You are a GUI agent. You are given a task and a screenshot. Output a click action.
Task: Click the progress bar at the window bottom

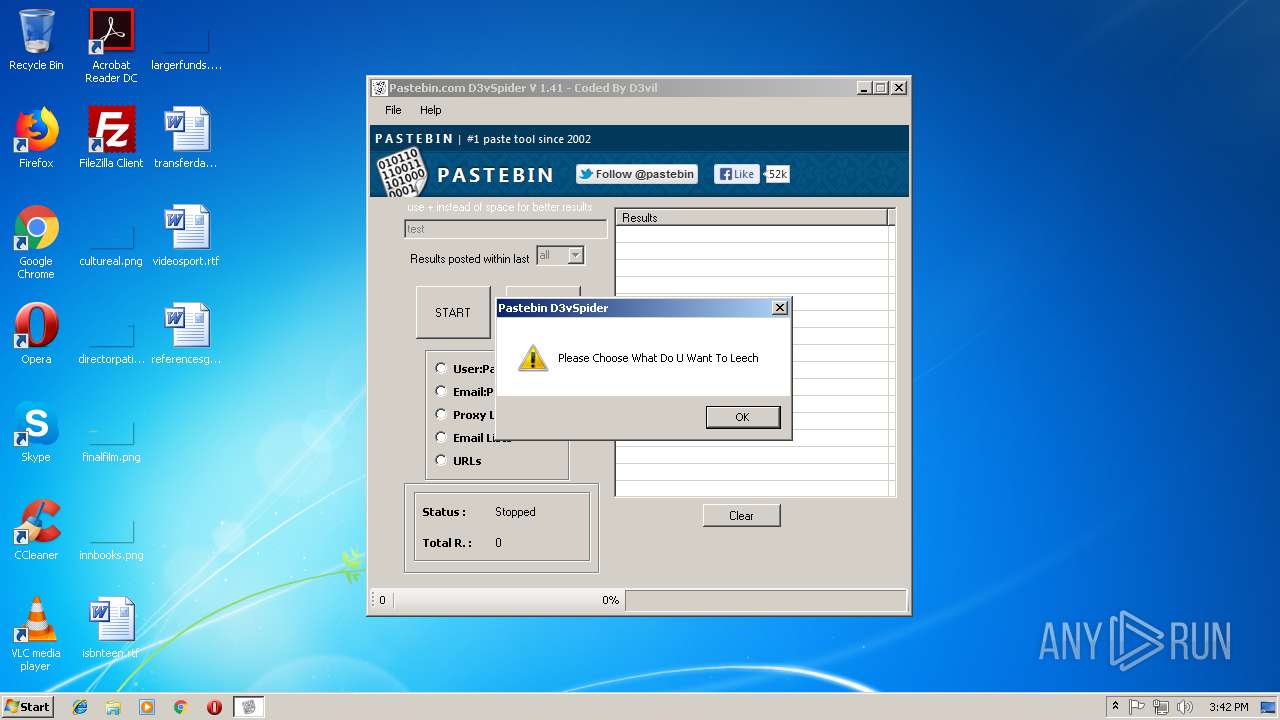pos(766,600)
